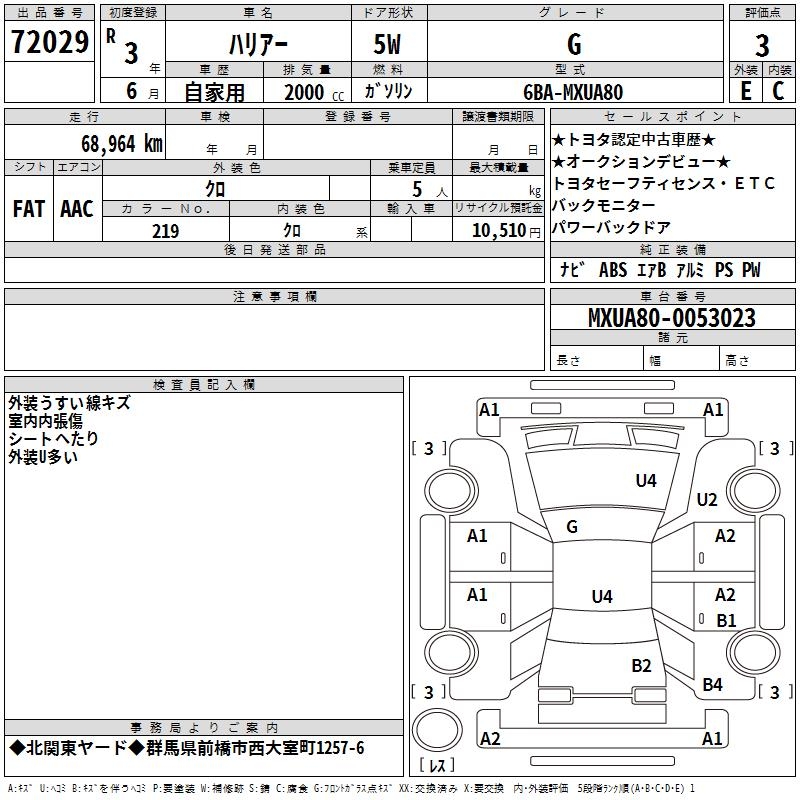This screenshot has width=800, height=800.
Task: Select the U4 mark on the roof
Action: coord(602,596)
